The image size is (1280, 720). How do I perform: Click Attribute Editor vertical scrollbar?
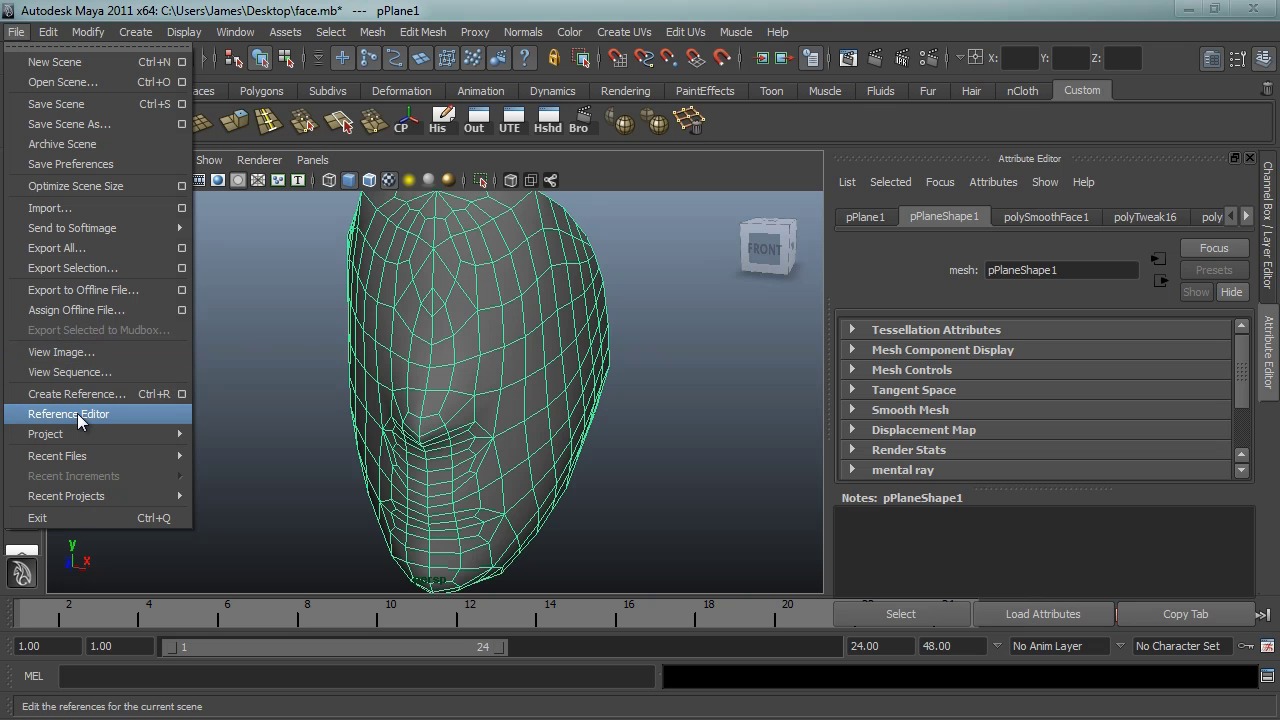point(1242,372)
